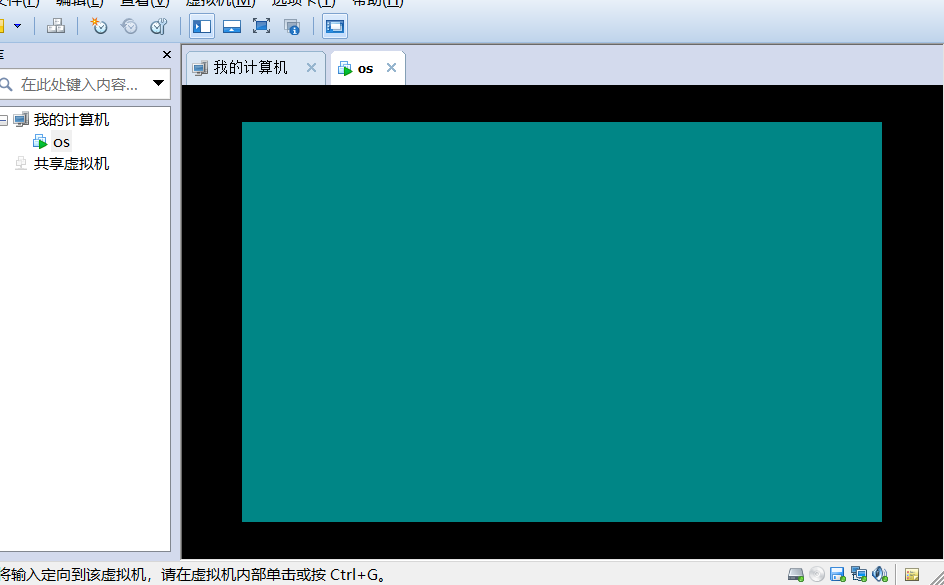
Task: Toggle the library sidebar view button
Action: 202,26
